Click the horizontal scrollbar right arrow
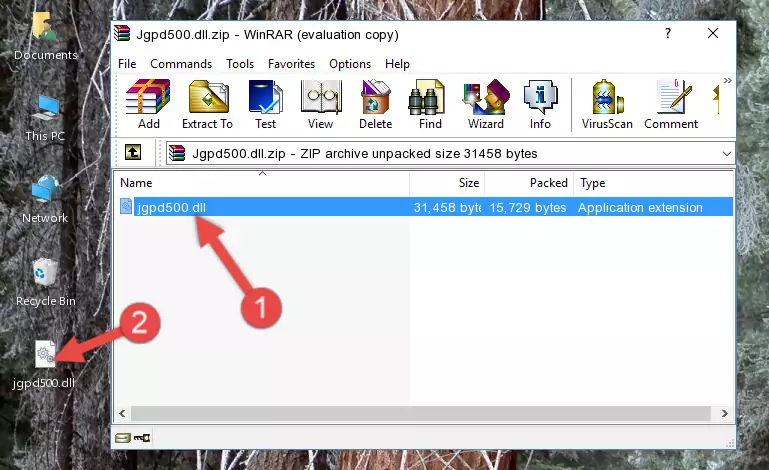Image resolution: width=769 pixels, height=470 pixels. (724, 414)
